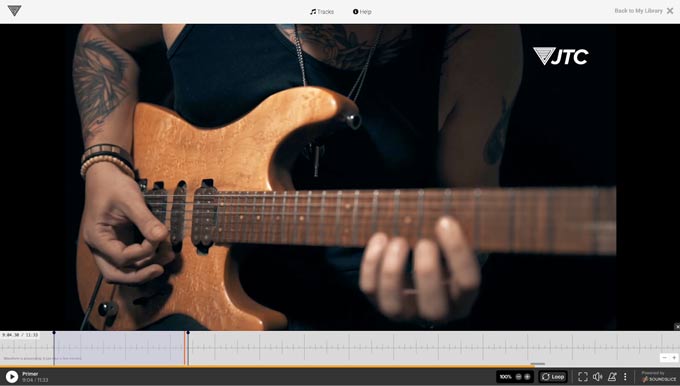
Task: Click the JTC triangle logo in header
Action: [14, 11]
